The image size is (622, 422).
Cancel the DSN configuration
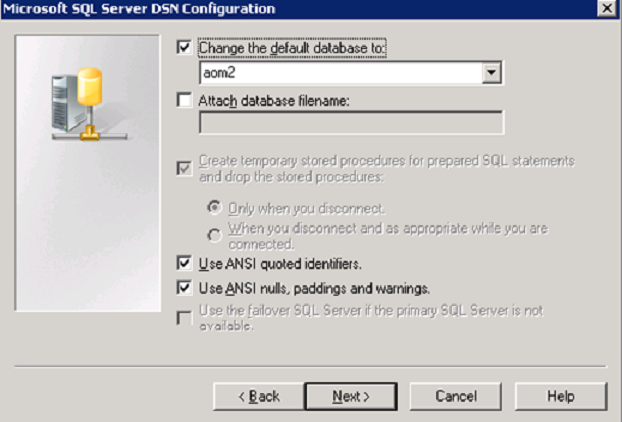click(x=456, y=396)
